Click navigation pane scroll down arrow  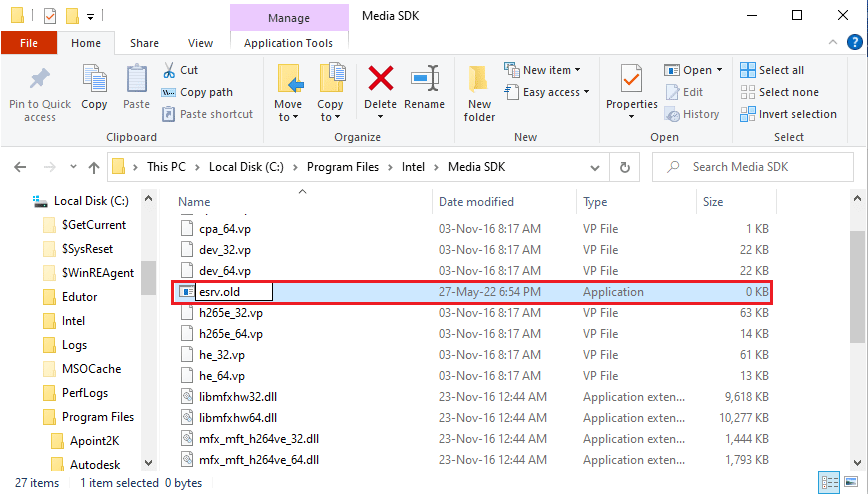tap(148, 462)
